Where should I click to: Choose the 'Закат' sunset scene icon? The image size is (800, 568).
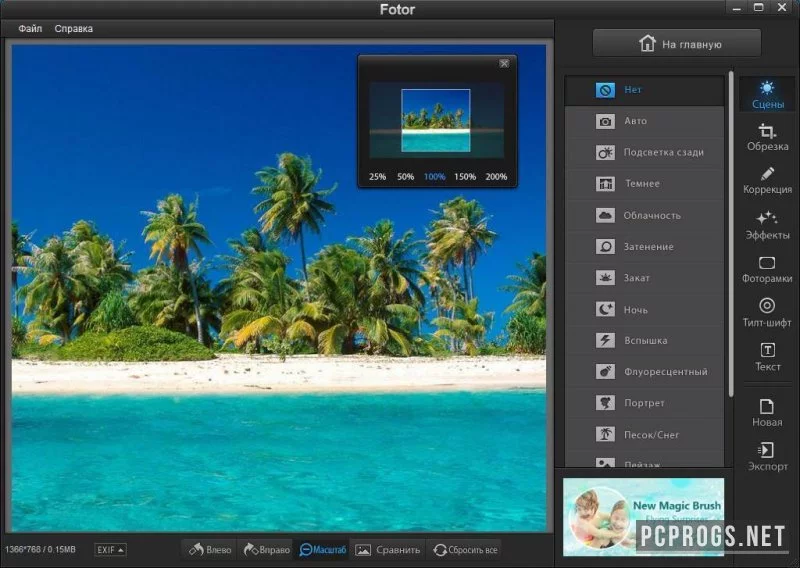605,278
